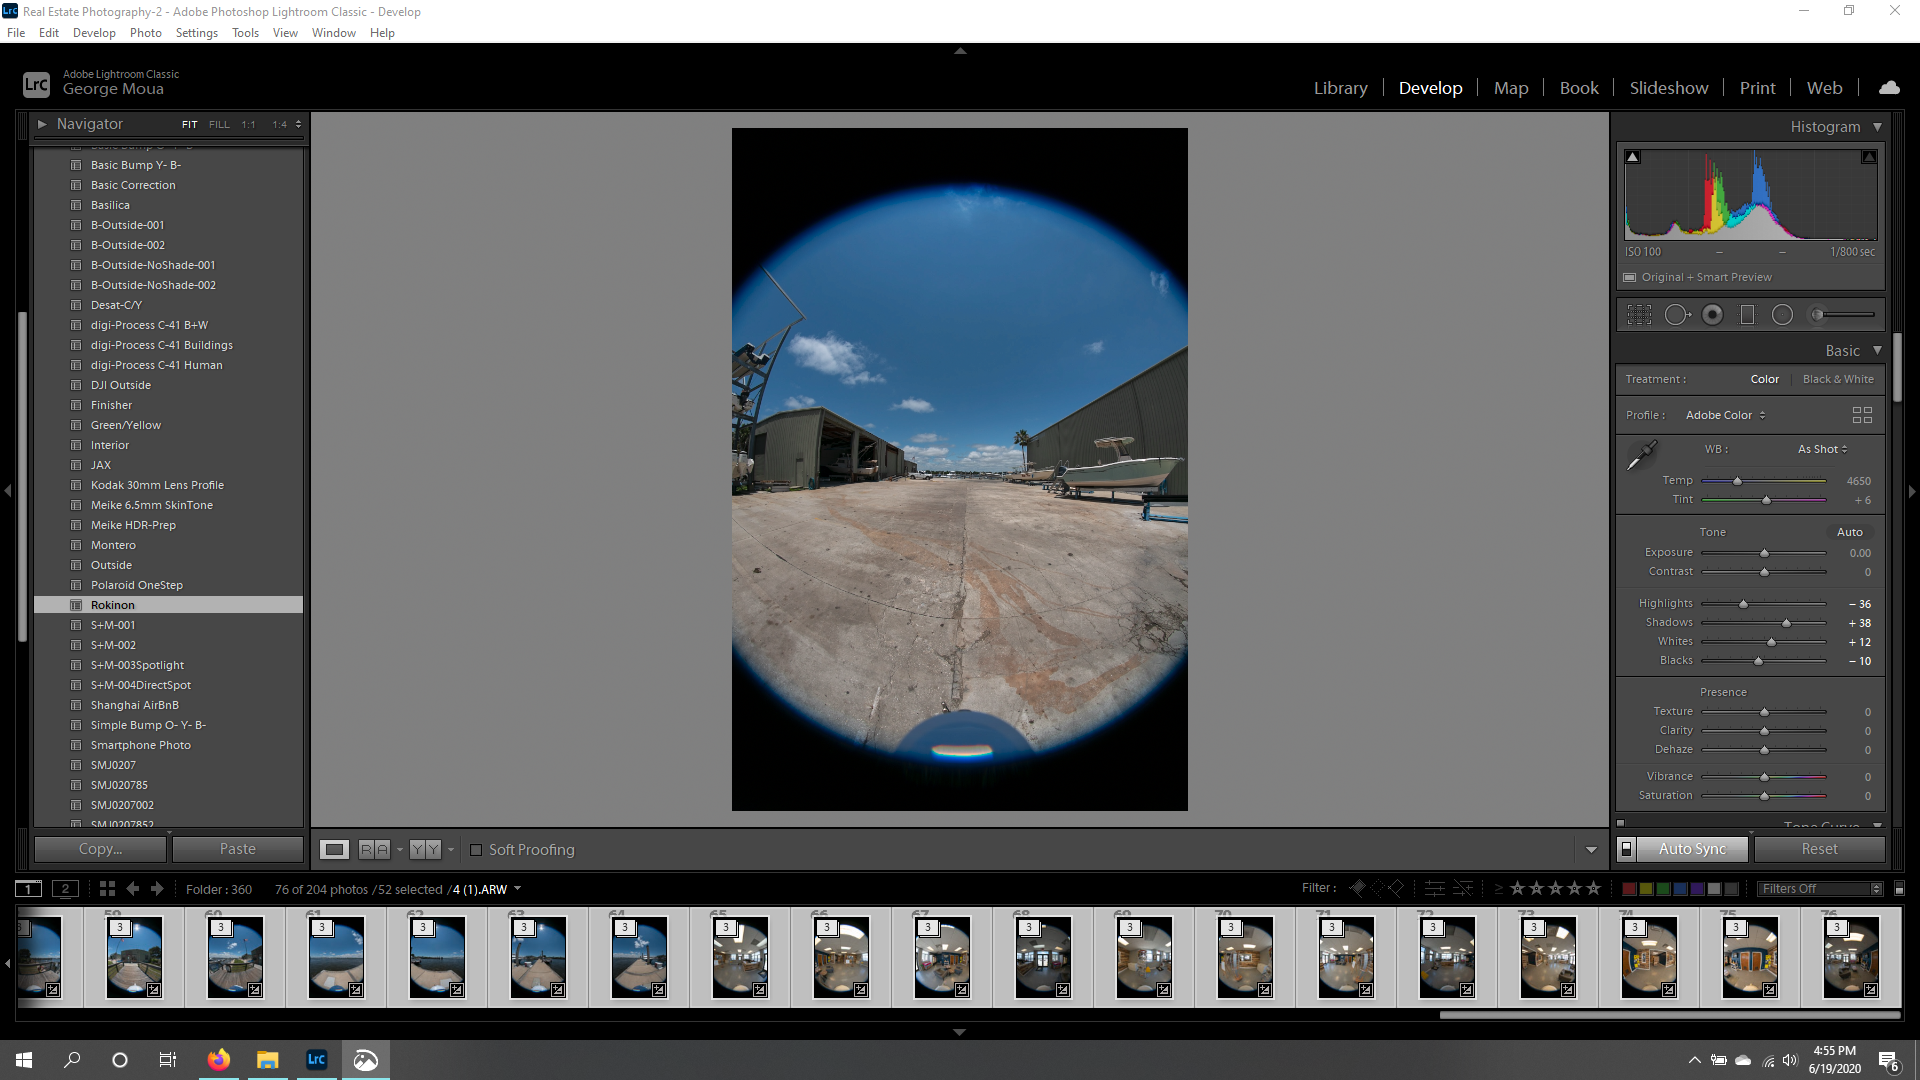
Task: Filter by rejected flag photos
Action: [1396, 888]
